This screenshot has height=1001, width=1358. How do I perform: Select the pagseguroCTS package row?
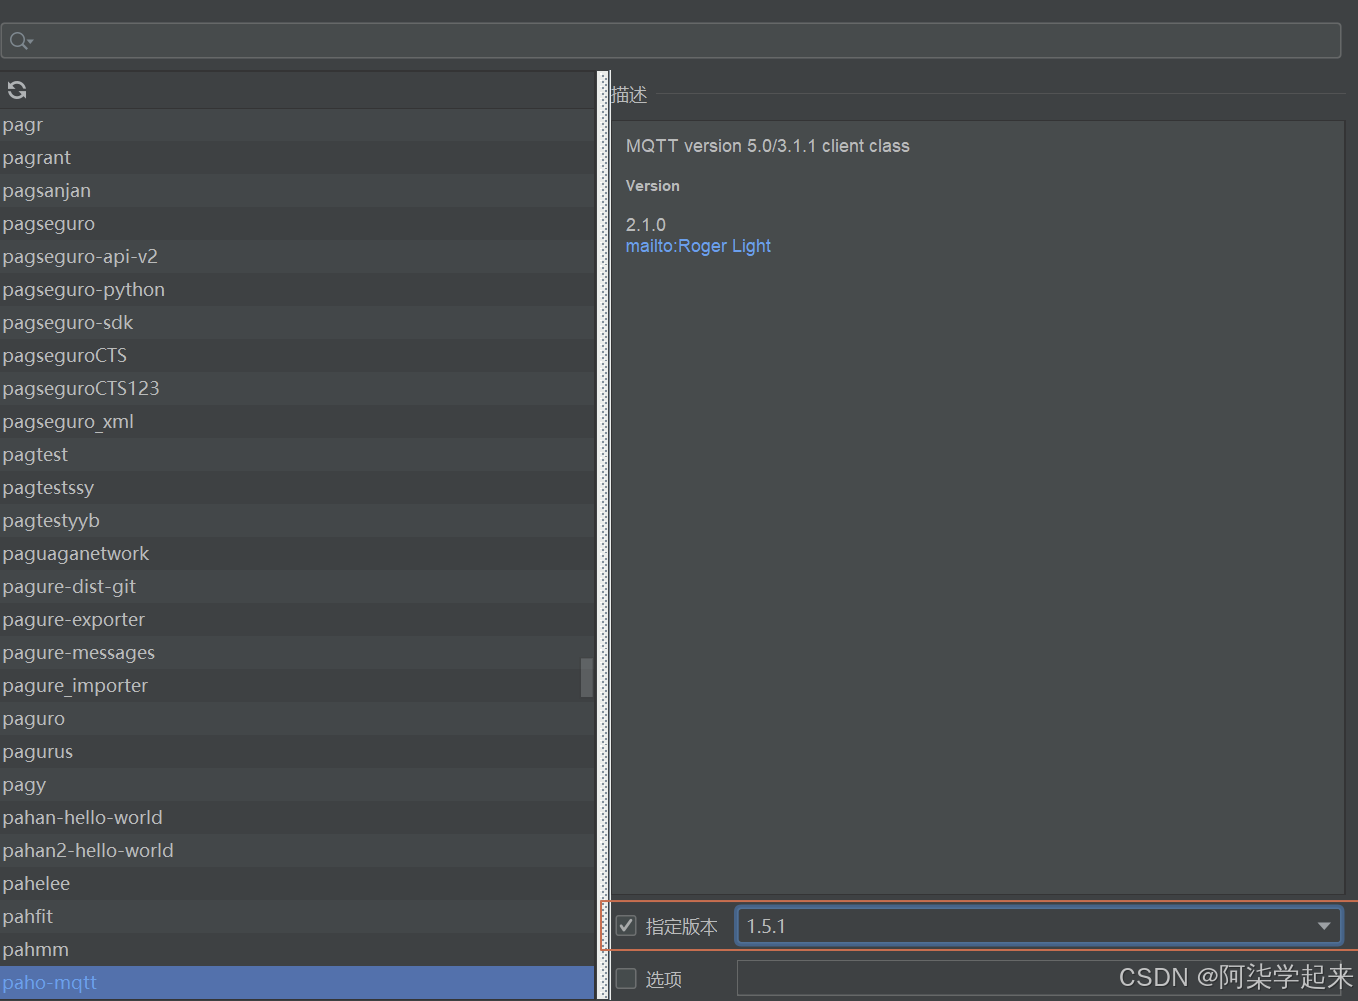(297, 355)
